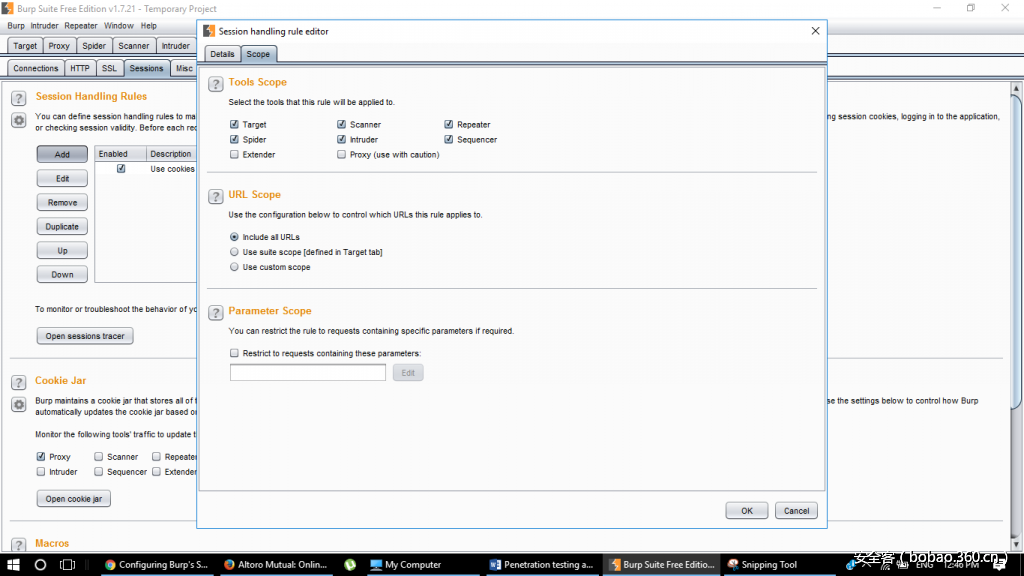Click the Session Handling Rules help icon
The height and width of the screenshot is (576, 1024).
[x=18, y=98]
